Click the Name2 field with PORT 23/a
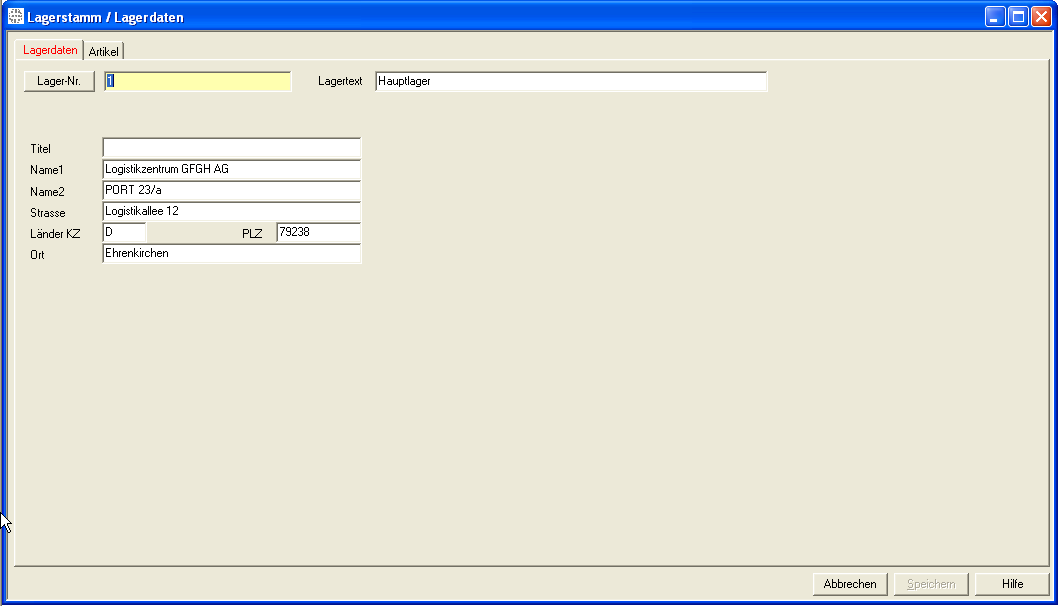This screenshot has width=1058, height=606. pos(231,190)
